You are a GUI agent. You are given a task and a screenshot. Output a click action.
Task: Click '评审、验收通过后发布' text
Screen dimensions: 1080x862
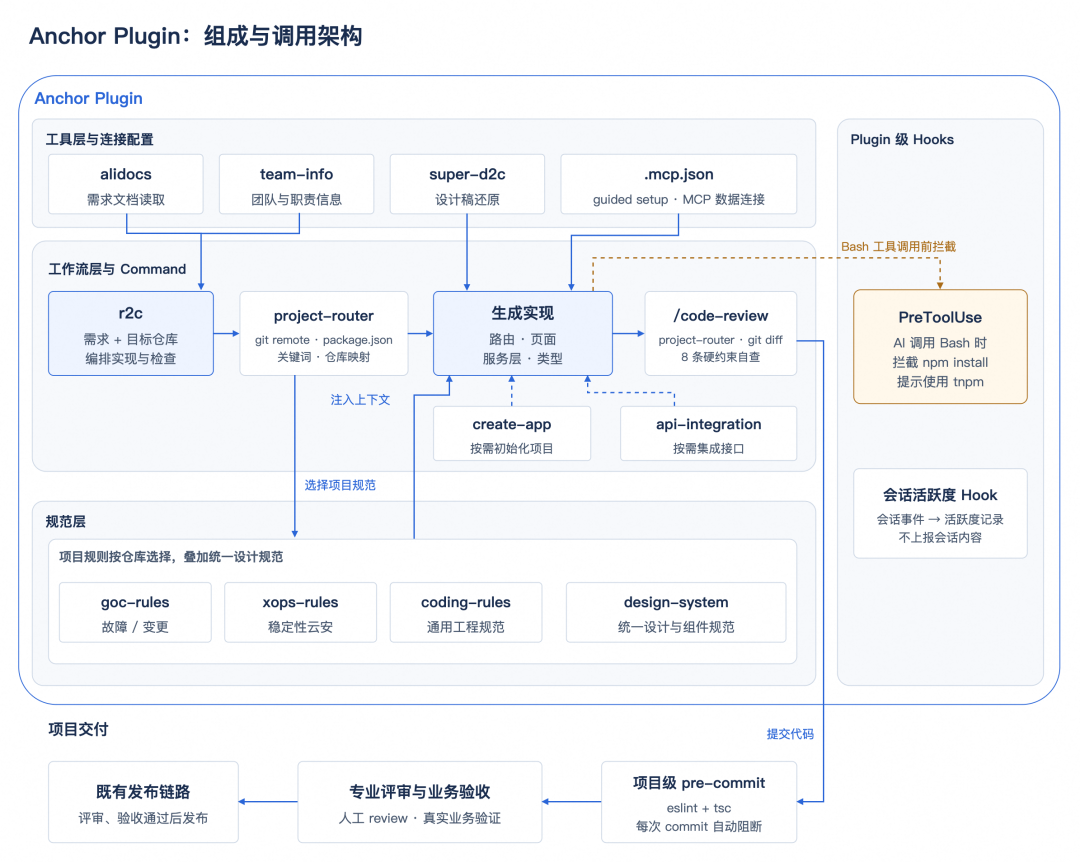(143, 818)
